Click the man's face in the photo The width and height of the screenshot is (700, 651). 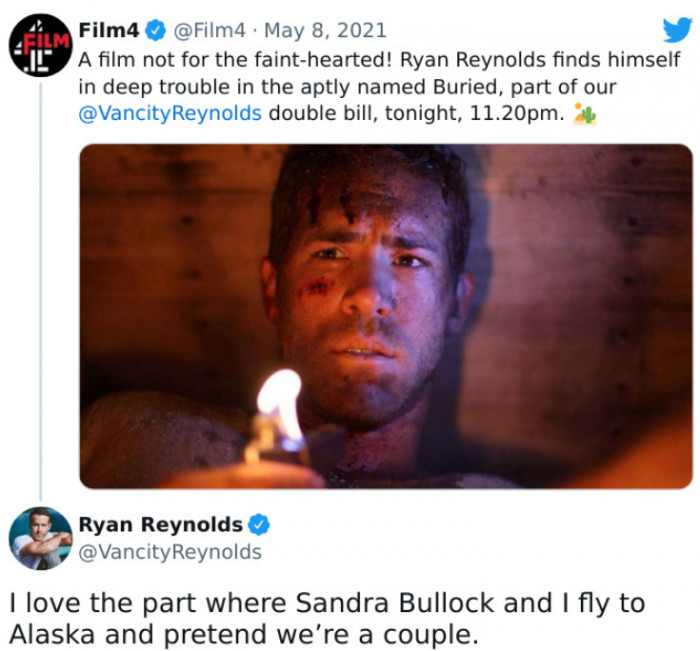[x=366, y=286]
